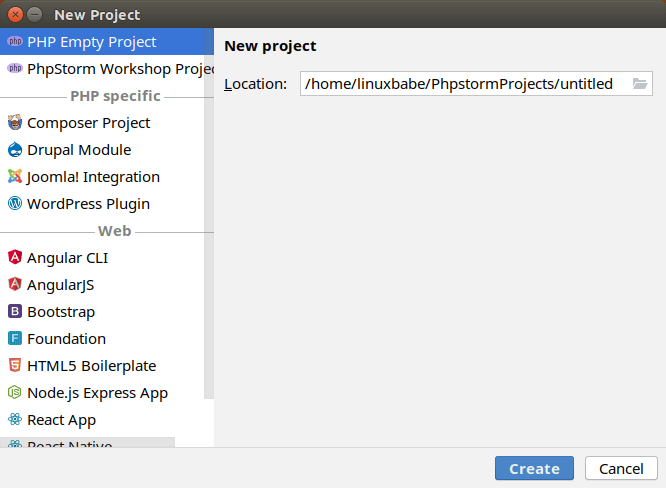
Task: Browse for location using folder icon
Action: 640,84
